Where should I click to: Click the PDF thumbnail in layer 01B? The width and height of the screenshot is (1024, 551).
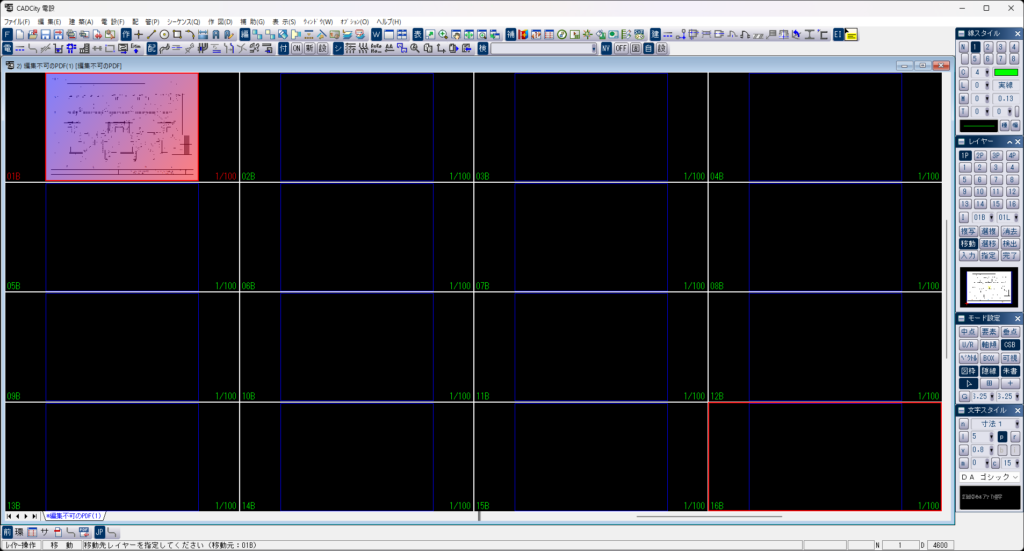(122, 126)
